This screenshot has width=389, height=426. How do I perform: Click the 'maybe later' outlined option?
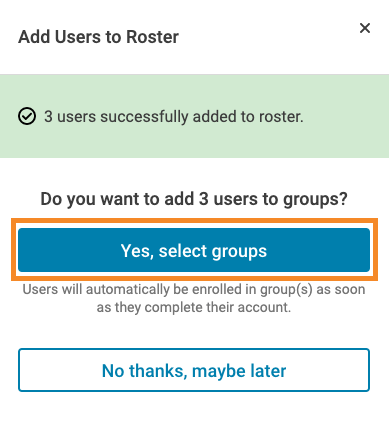[x=194, y=370]
